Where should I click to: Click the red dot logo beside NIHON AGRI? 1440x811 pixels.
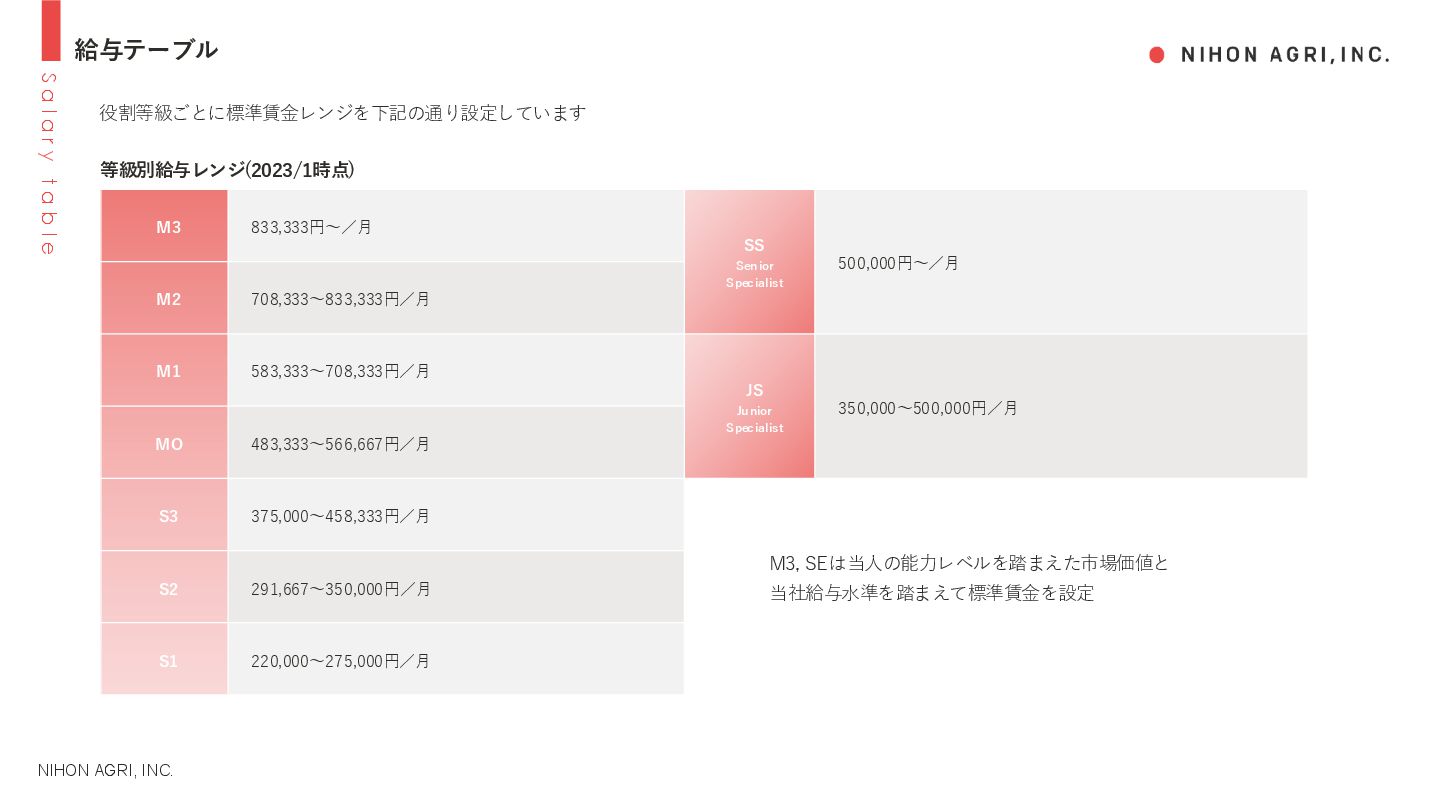[1157, 55]
